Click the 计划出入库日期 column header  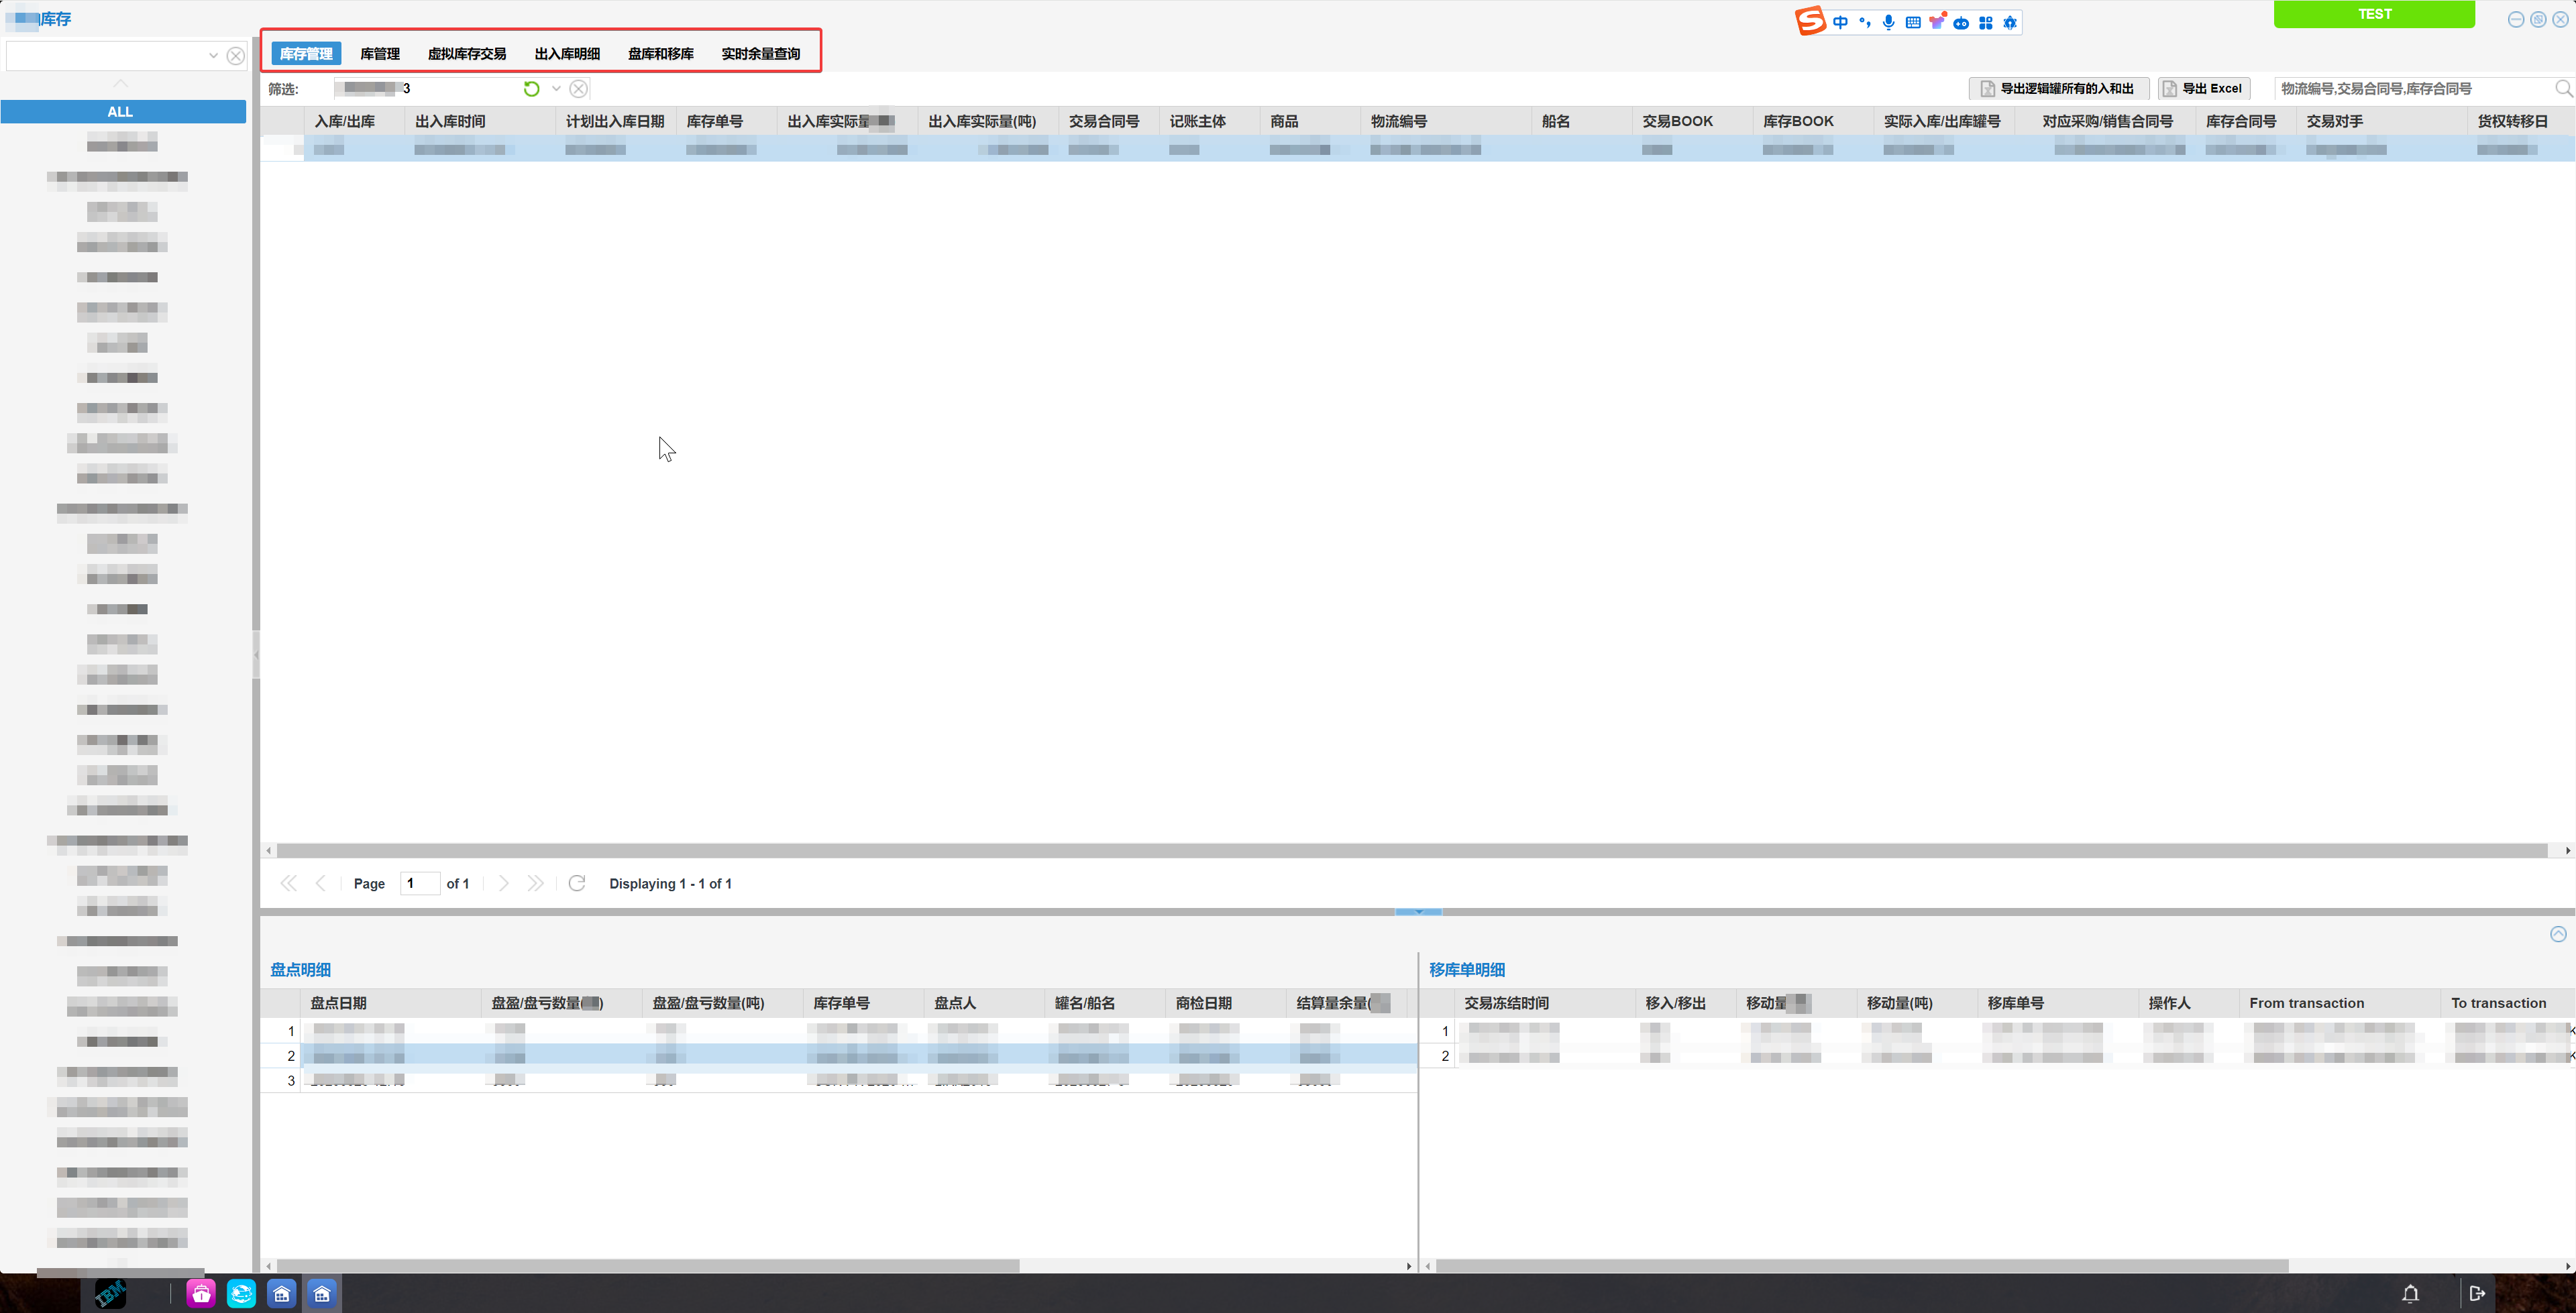(616, 121)
